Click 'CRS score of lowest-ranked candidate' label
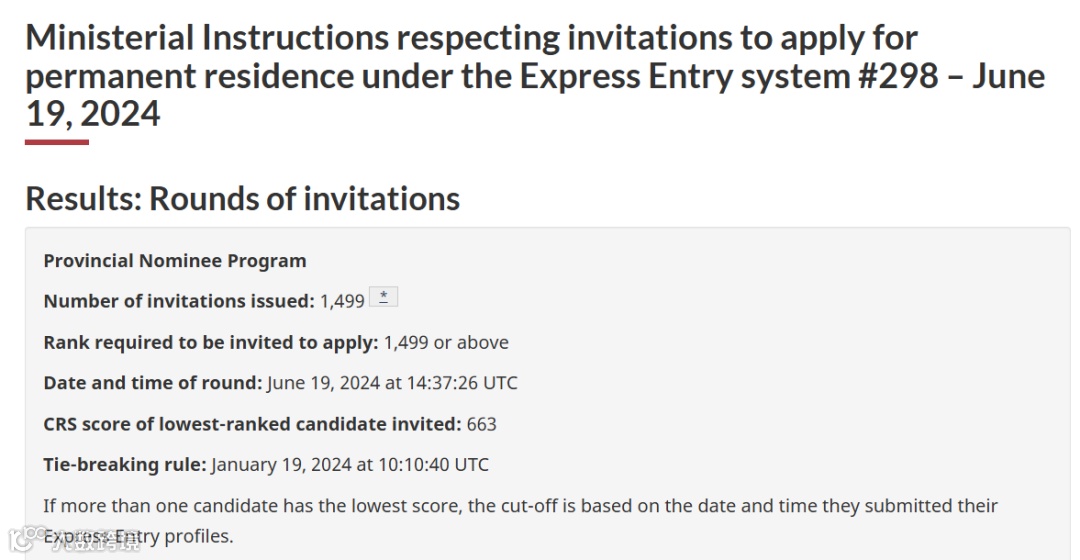1080x560 pixels. (252, 424)
